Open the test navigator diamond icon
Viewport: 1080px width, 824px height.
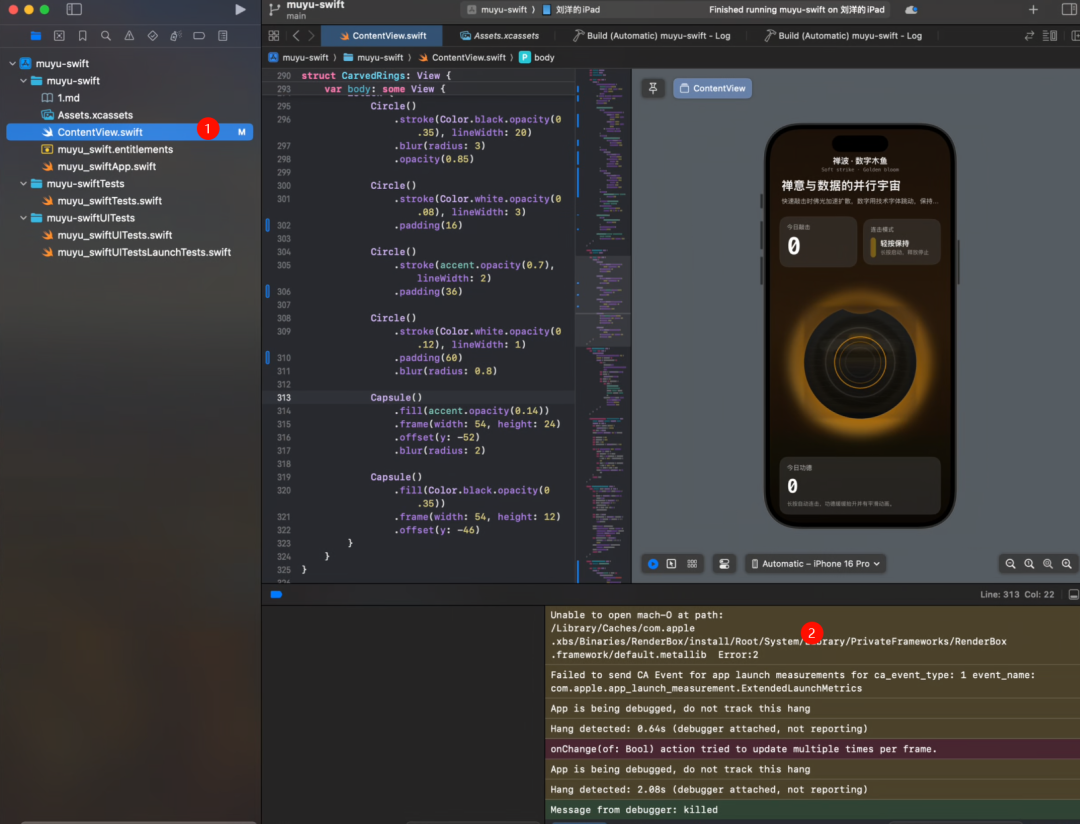pyautogui.click(x=153, y=36)
